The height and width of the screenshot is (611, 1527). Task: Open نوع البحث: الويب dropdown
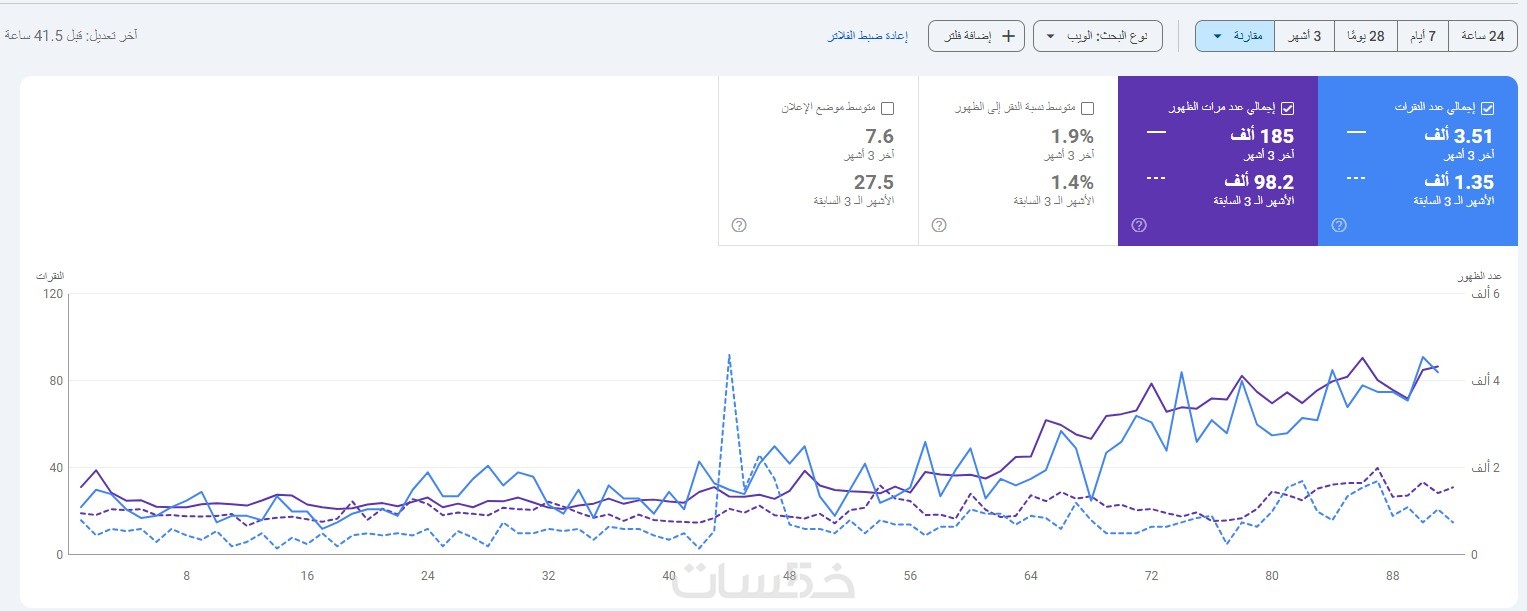coord(1098,36)
